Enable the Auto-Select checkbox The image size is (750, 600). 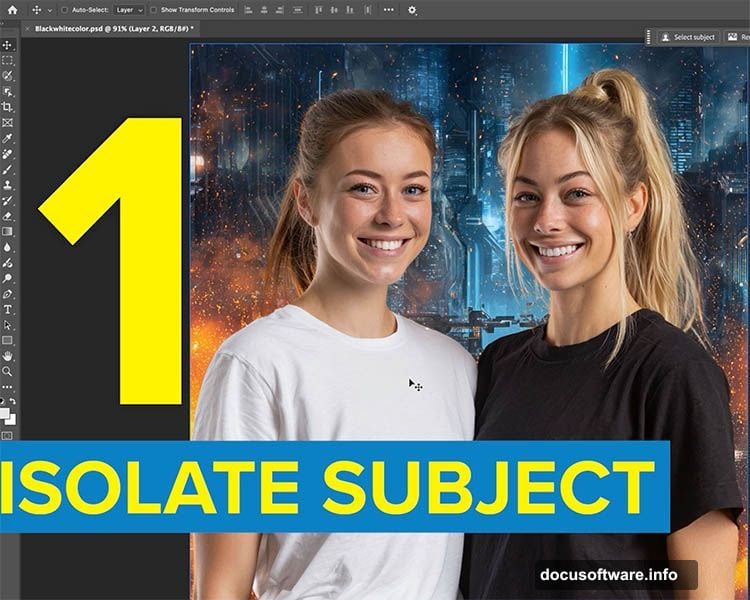tap(65, 10)
